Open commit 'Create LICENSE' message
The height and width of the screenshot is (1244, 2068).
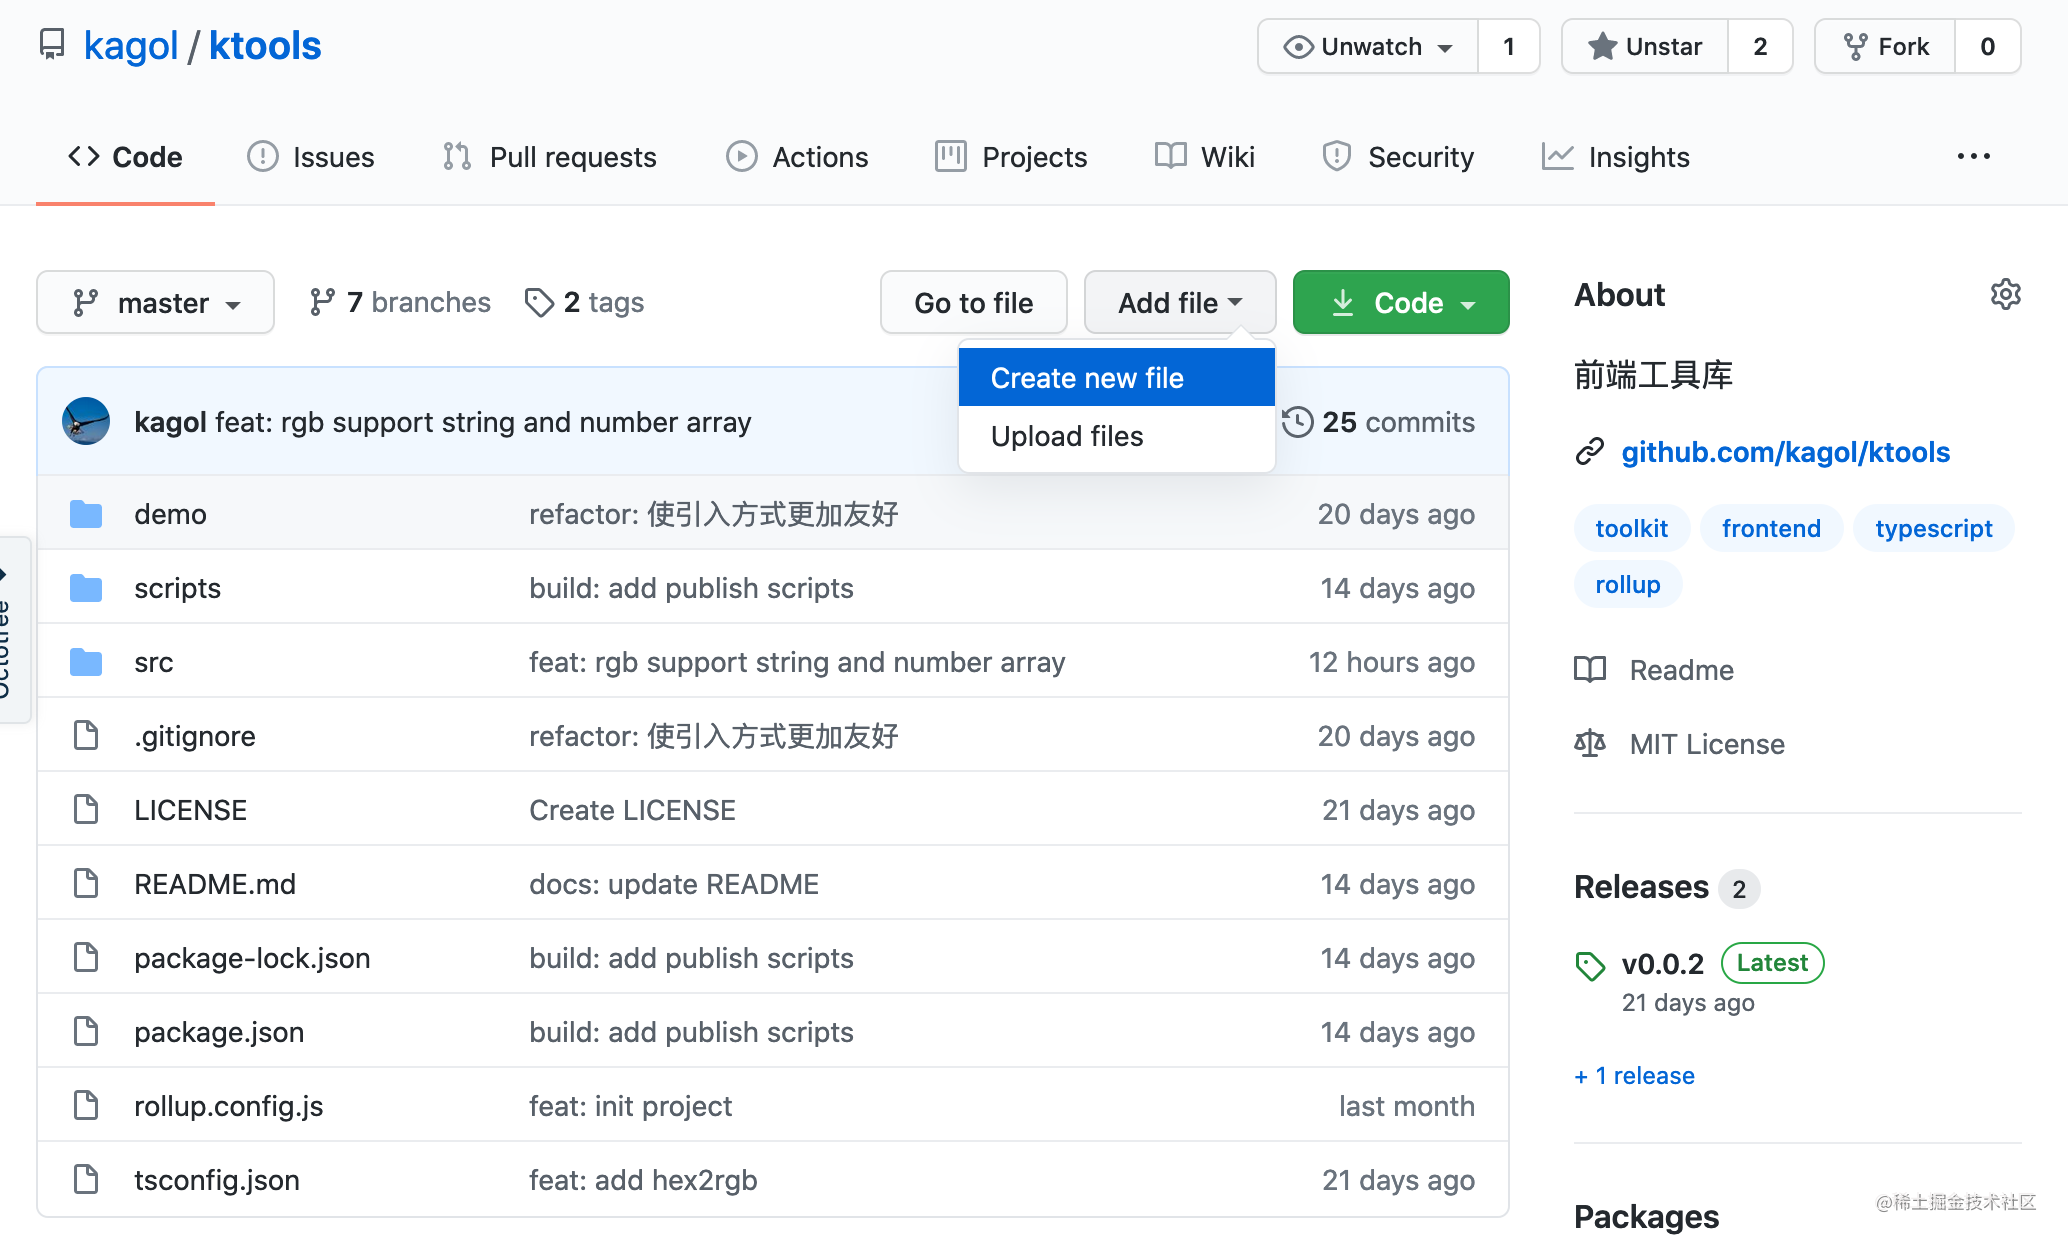[632, 810]
